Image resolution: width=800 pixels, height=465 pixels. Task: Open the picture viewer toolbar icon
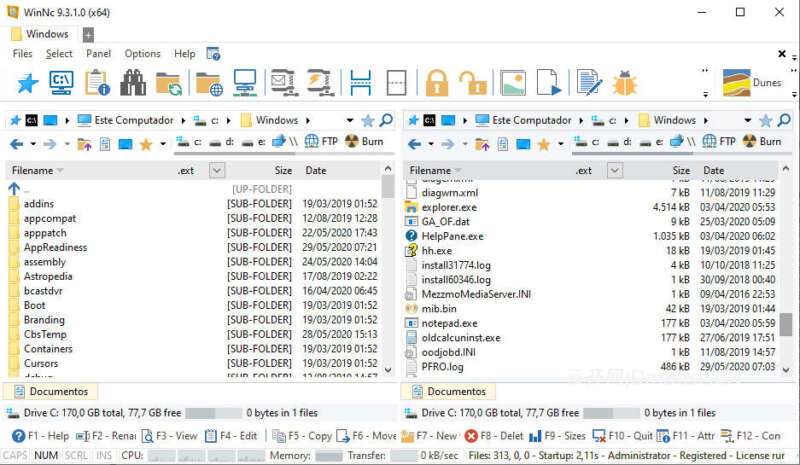click(513, 83)
